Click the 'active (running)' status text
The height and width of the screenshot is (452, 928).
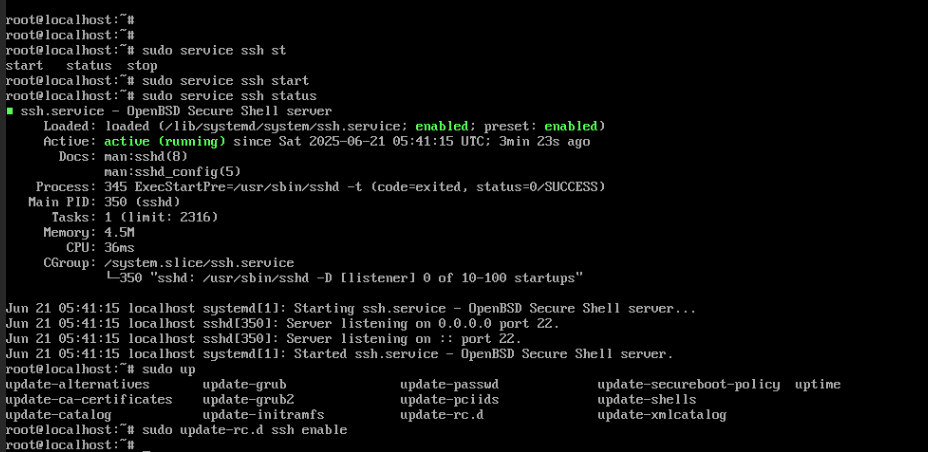pyautogui.click(x=165, y=141)
